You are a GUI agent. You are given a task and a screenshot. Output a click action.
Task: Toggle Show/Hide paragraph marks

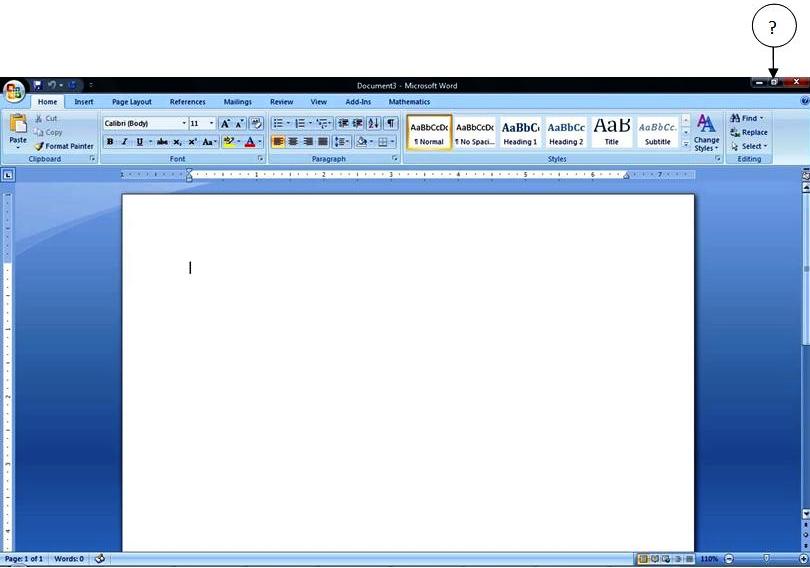390,124
